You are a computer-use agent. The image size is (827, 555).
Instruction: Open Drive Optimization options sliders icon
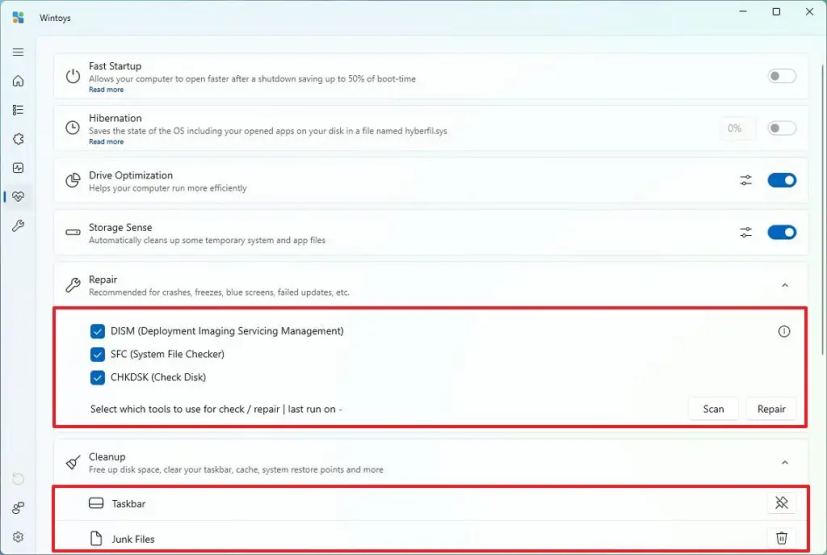(x=746, y=180)
